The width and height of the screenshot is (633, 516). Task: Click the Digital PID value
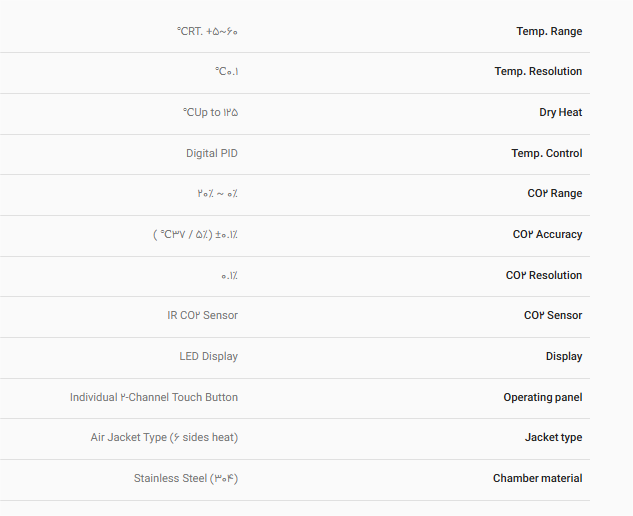(212, 154)
